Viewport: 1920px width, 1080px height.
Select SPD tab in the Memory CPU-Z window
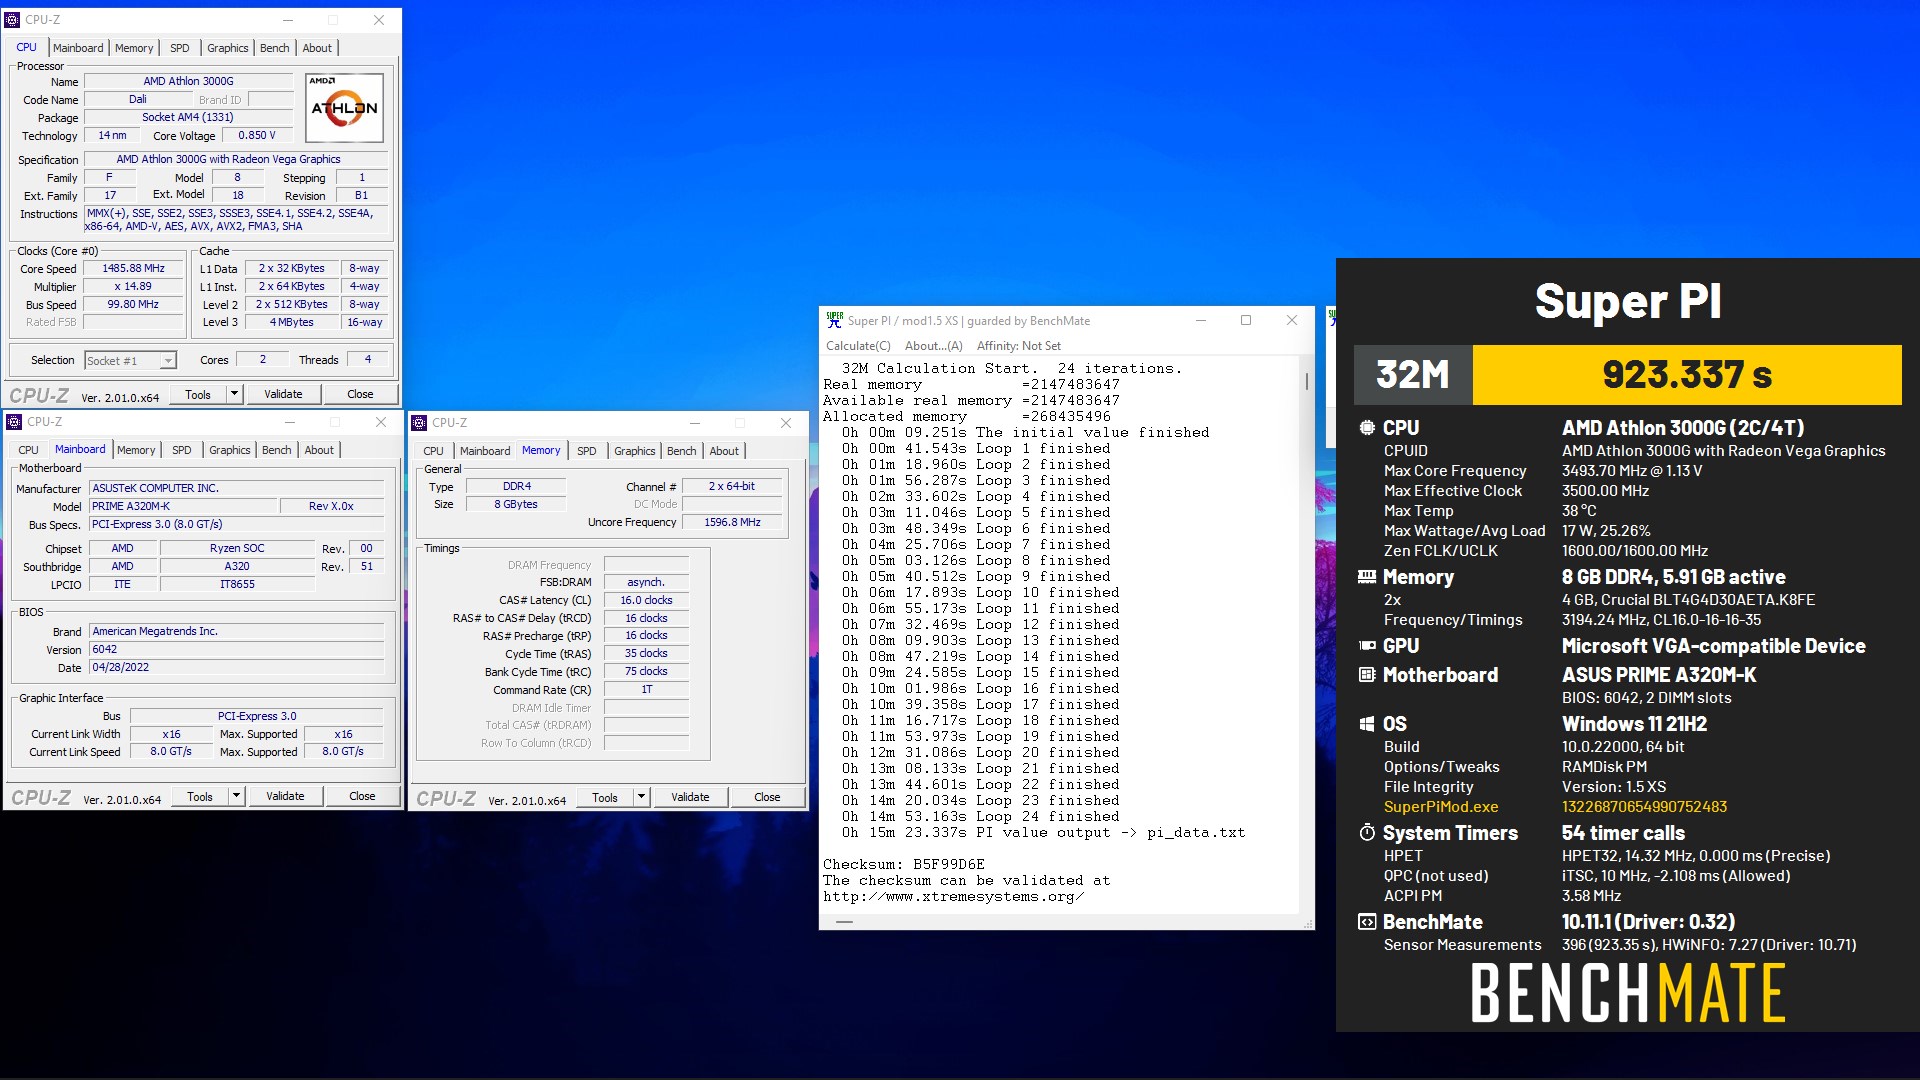[587, 451]
